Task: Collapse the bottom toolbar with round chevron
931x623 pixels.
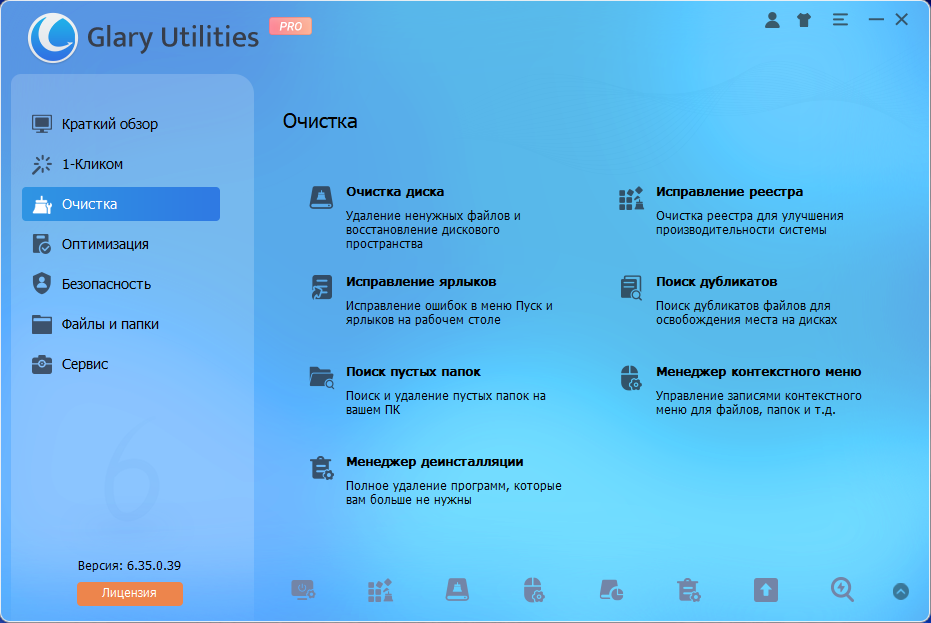Action: tap(901, 591)
